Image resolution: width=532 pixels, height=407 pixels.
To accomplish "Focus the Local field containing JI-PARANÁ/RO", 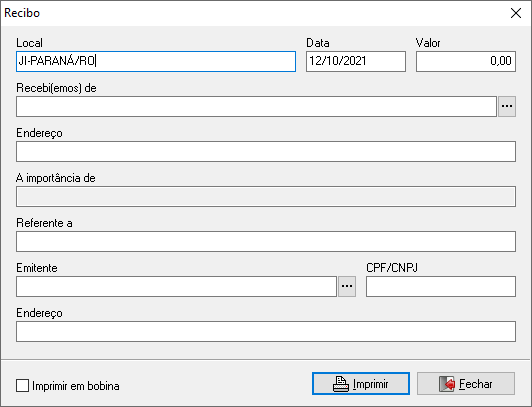I will pyautogui.click(x=156, y=61).
